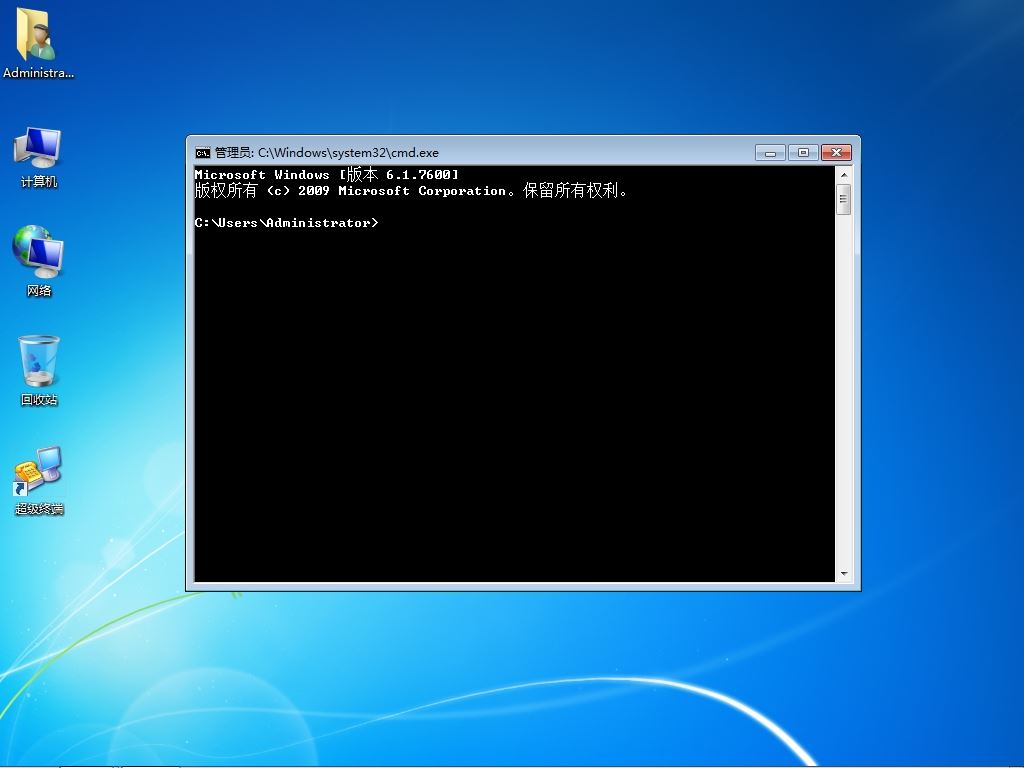The width and height of the screenshot is (1024, 768).
Task: Select the 超级终端 shortcut icon
Action: [39, 481]
